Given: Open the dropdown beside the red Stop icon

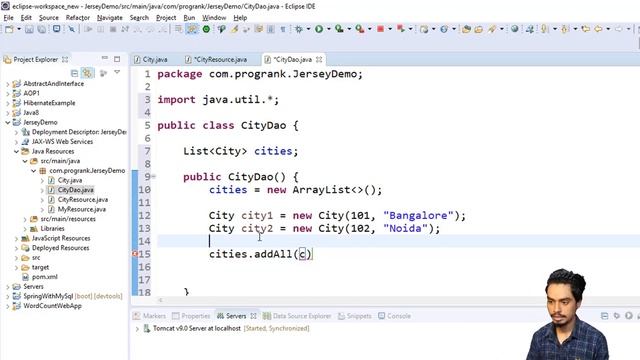Looking at the screenshot, I should (x=390, y=29).
